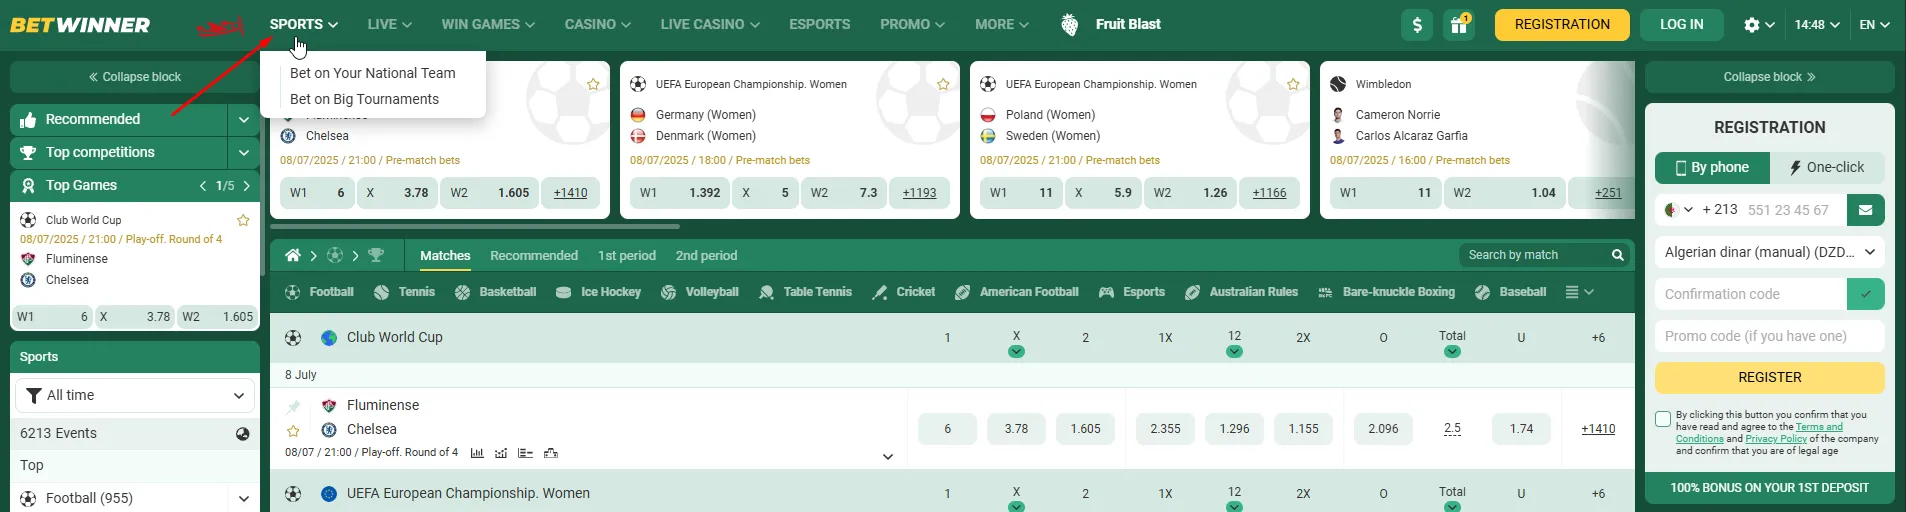
Task: Confirm code with the green checkmark button
Action: coord(1865,294)
